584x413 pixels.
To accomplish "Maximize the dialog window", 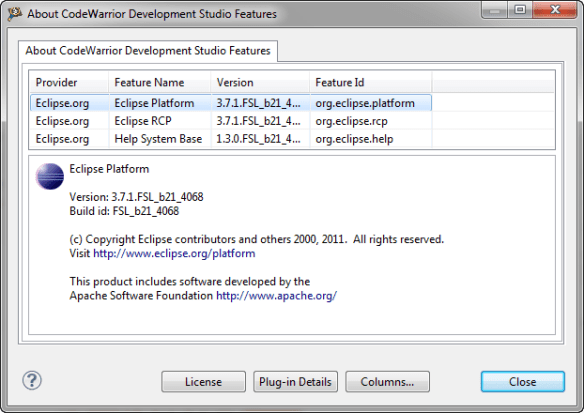I will (x=520, y=9).
